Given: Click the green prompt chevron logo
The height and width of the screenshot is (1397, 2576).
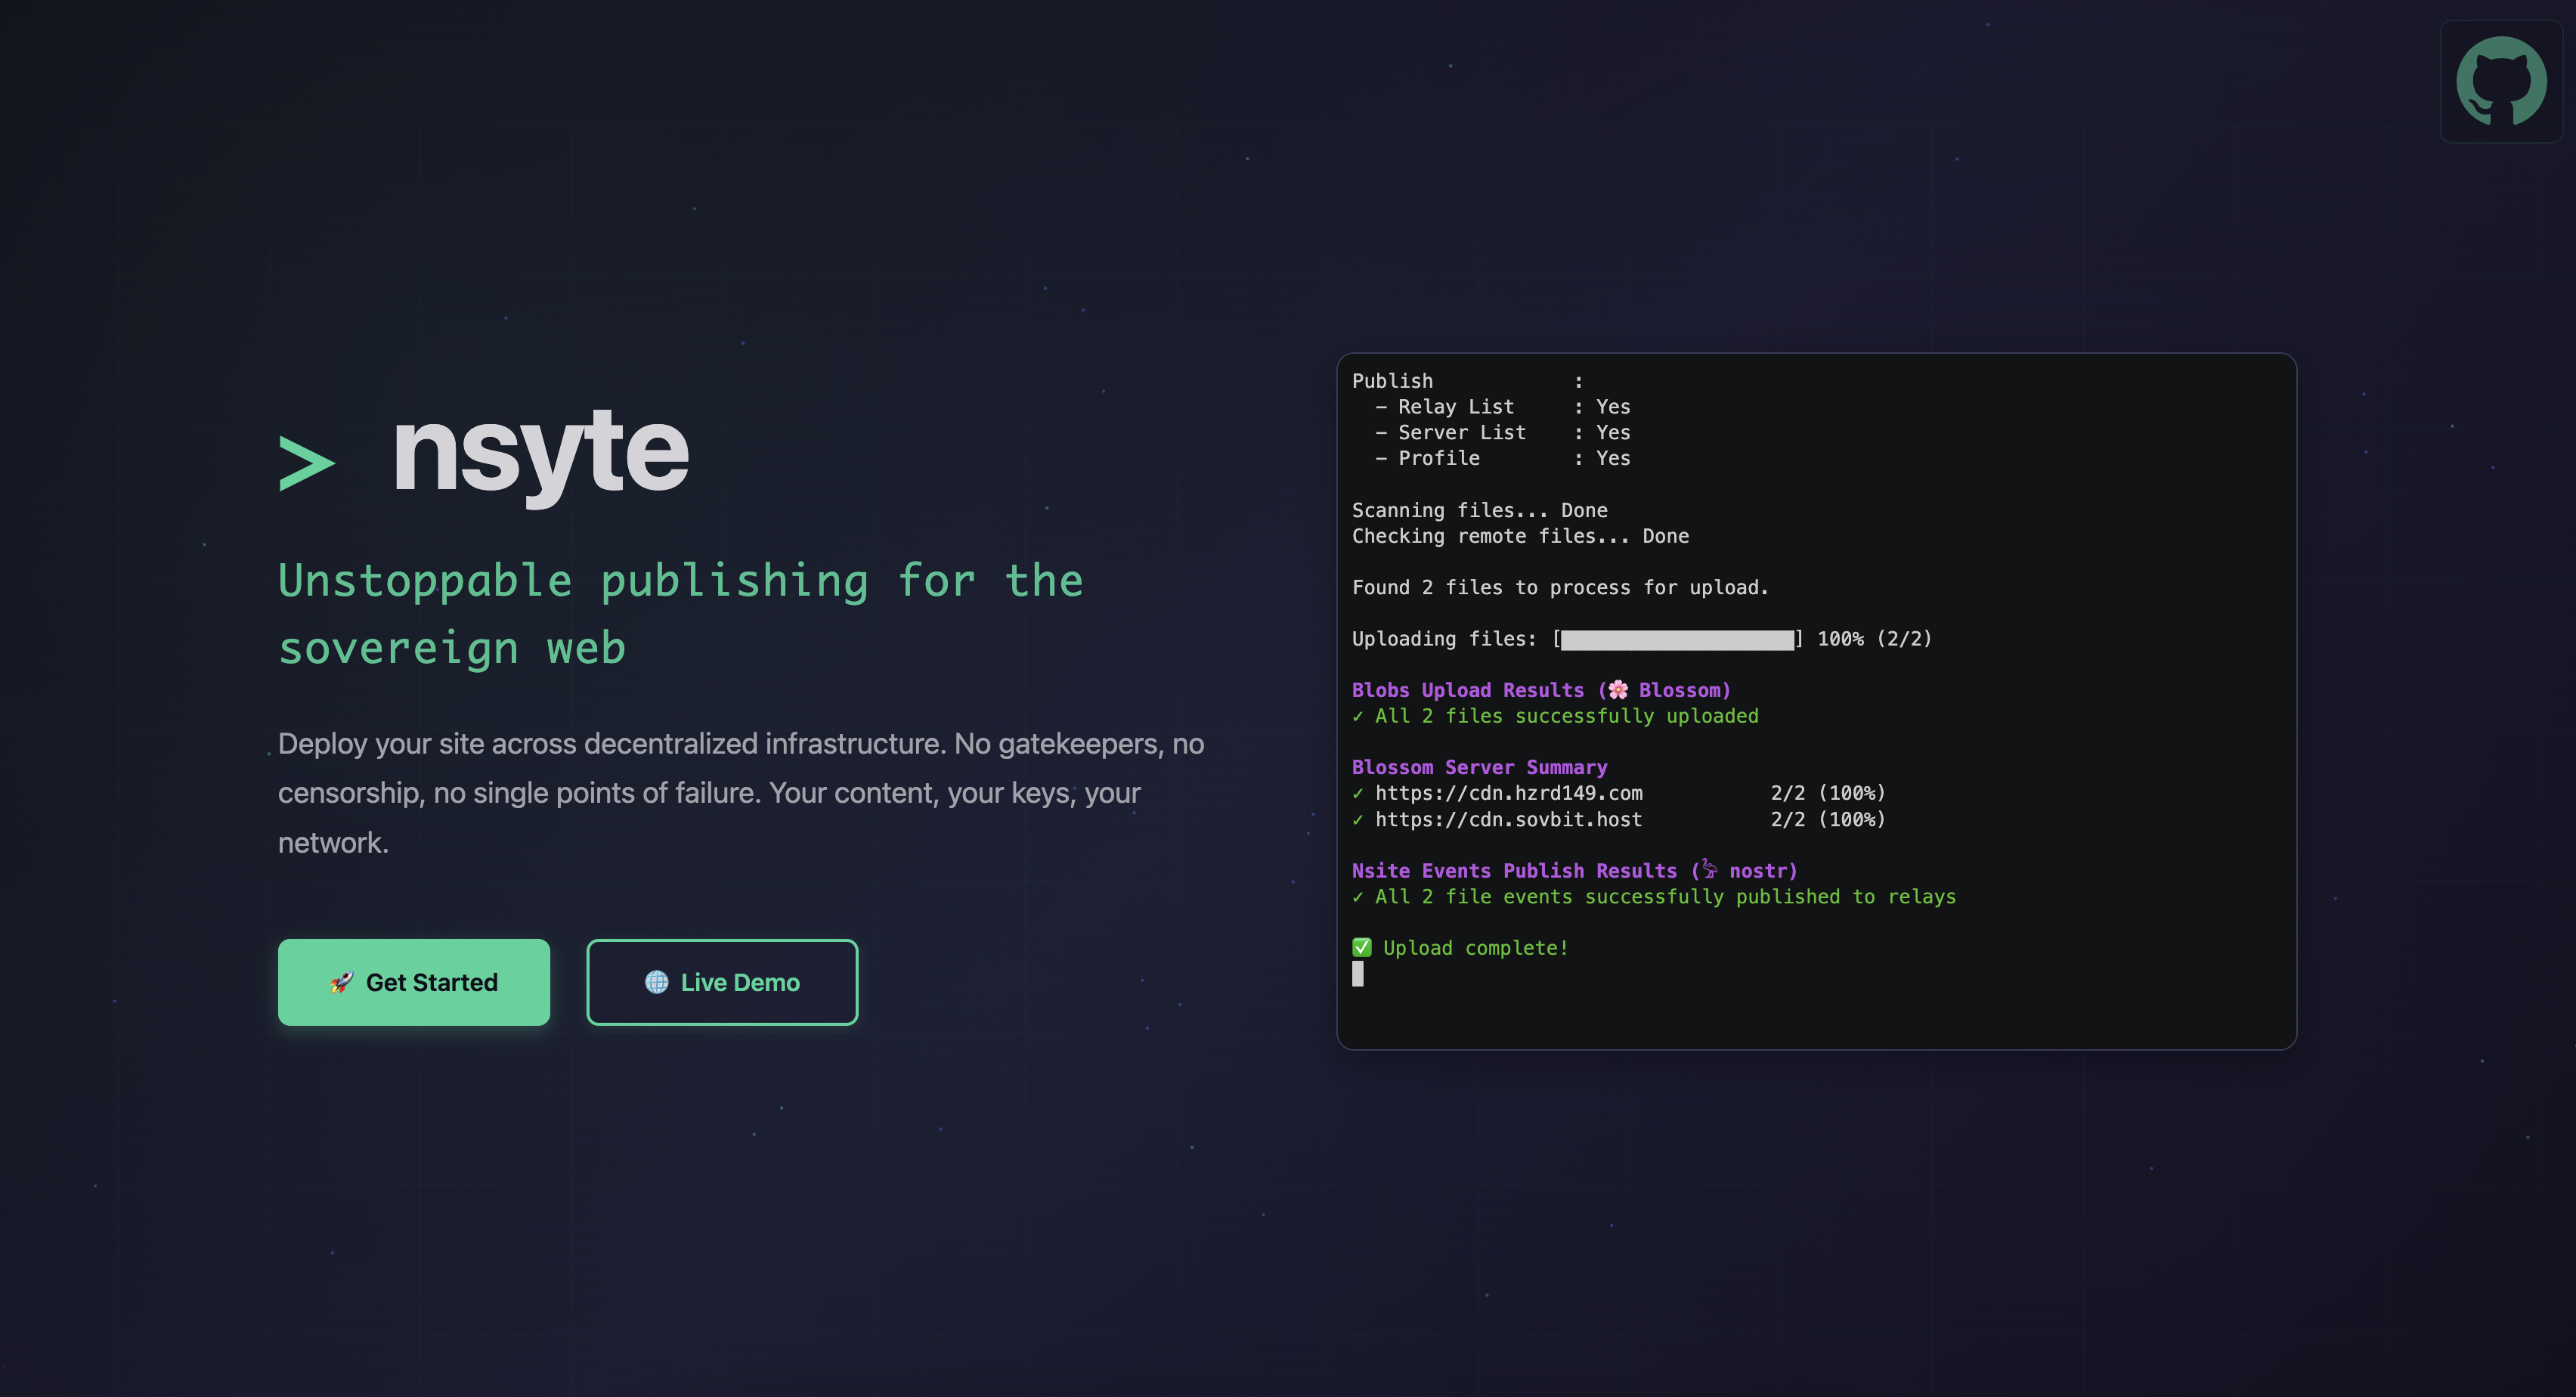Looking at the screenshot, I should coord(306,462).
